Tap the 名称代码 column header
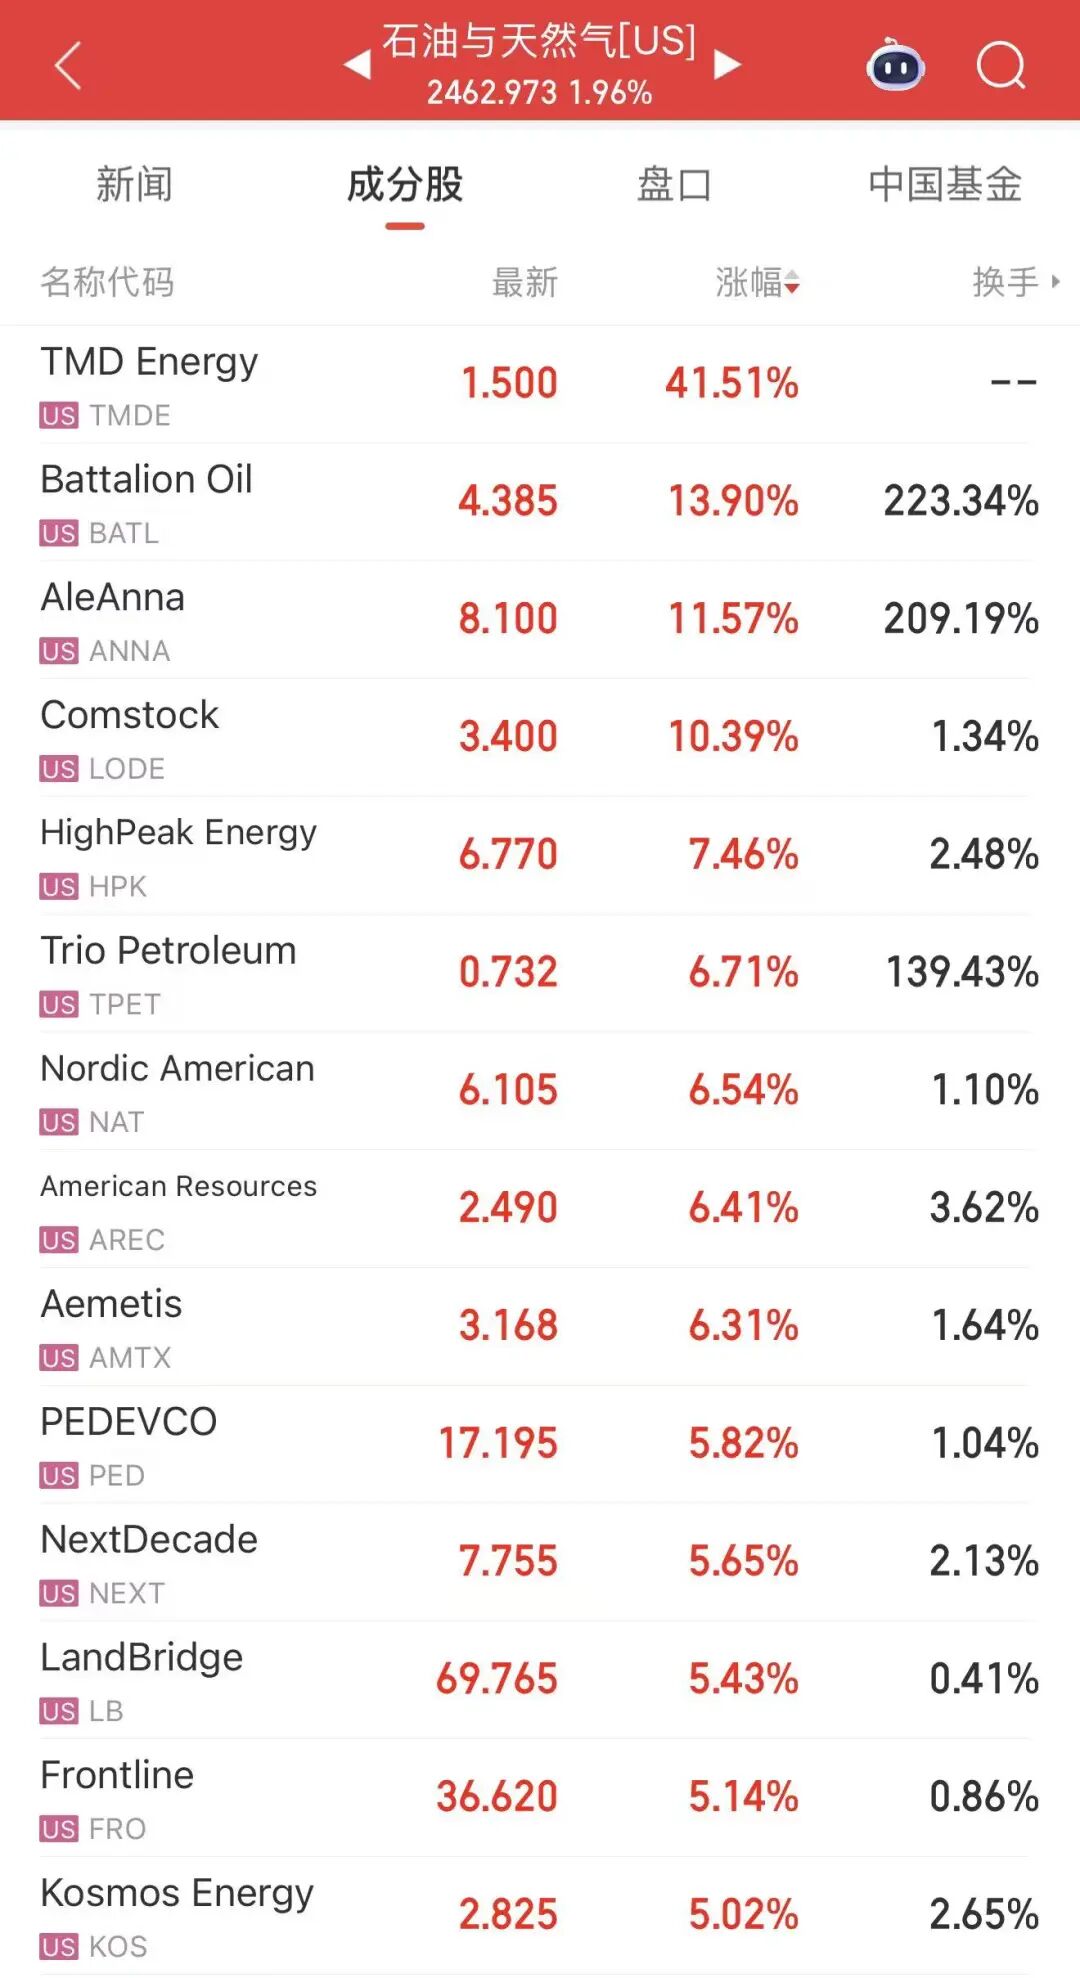 tap(107, 283)
